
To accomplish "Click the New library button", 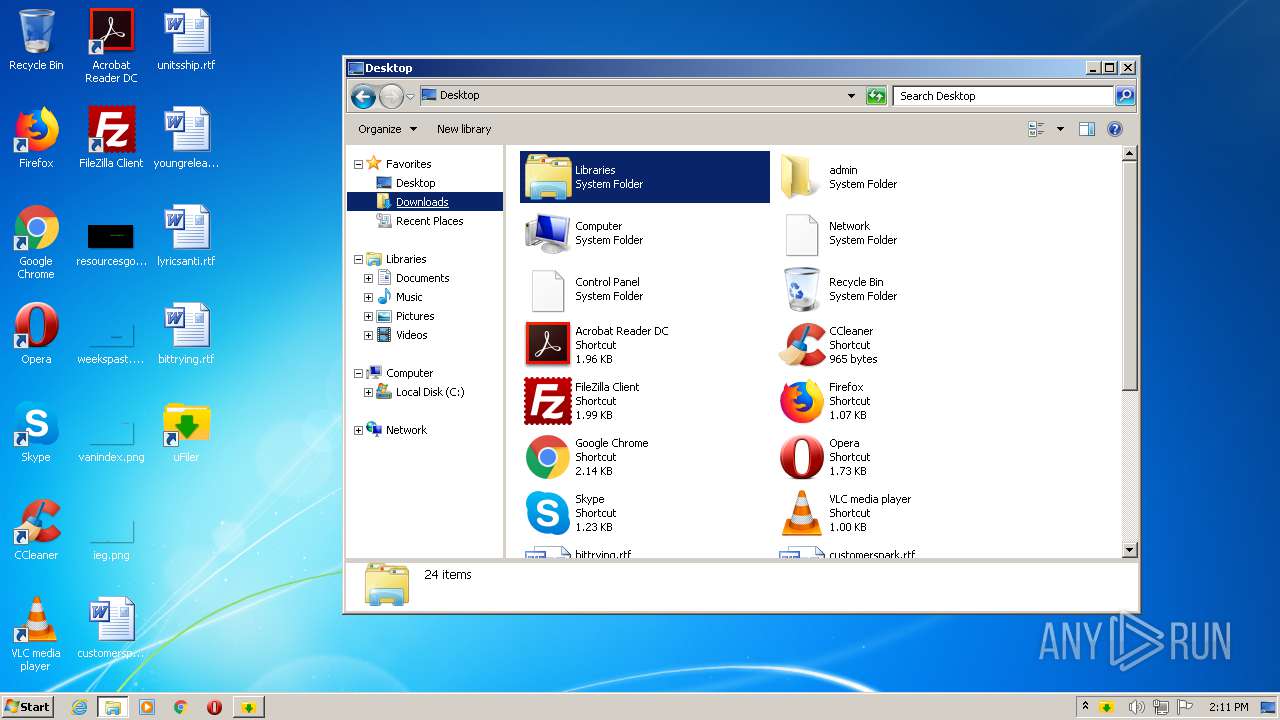I will click(x=464, y=129).
